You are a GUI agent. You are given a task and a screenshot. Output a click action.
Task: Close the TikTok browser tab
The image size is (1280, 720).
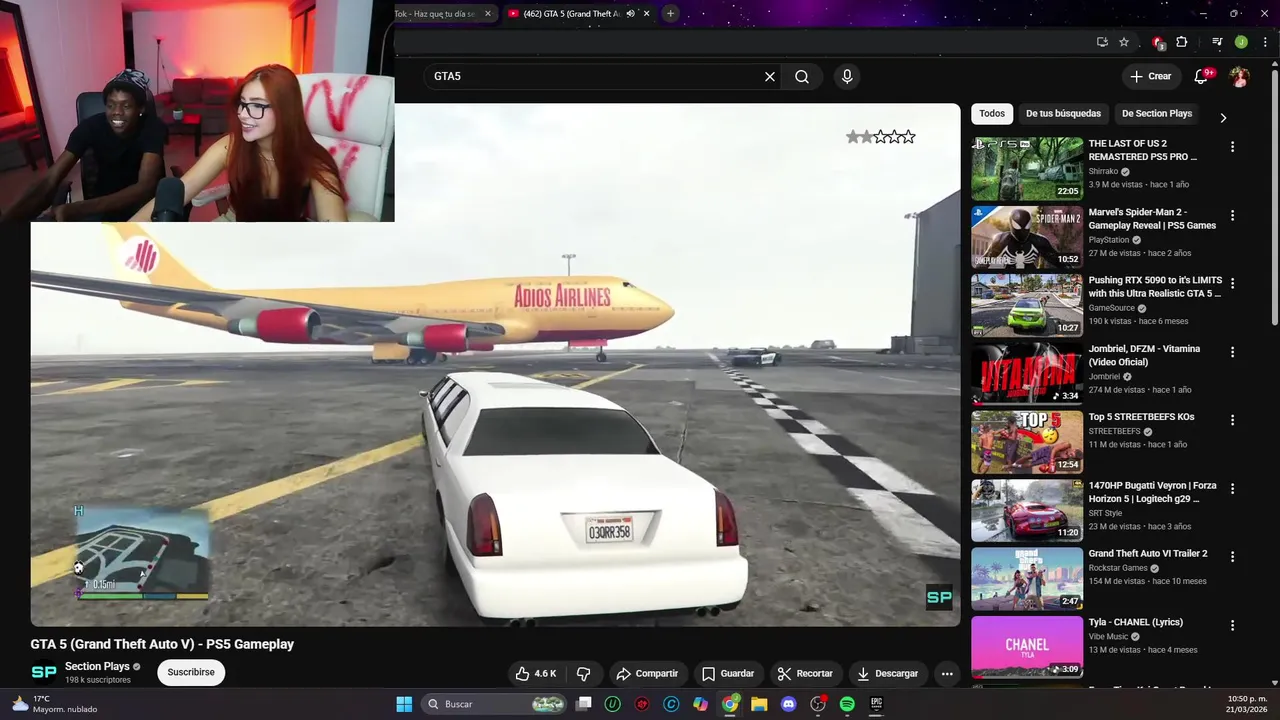tap(488, 14)
